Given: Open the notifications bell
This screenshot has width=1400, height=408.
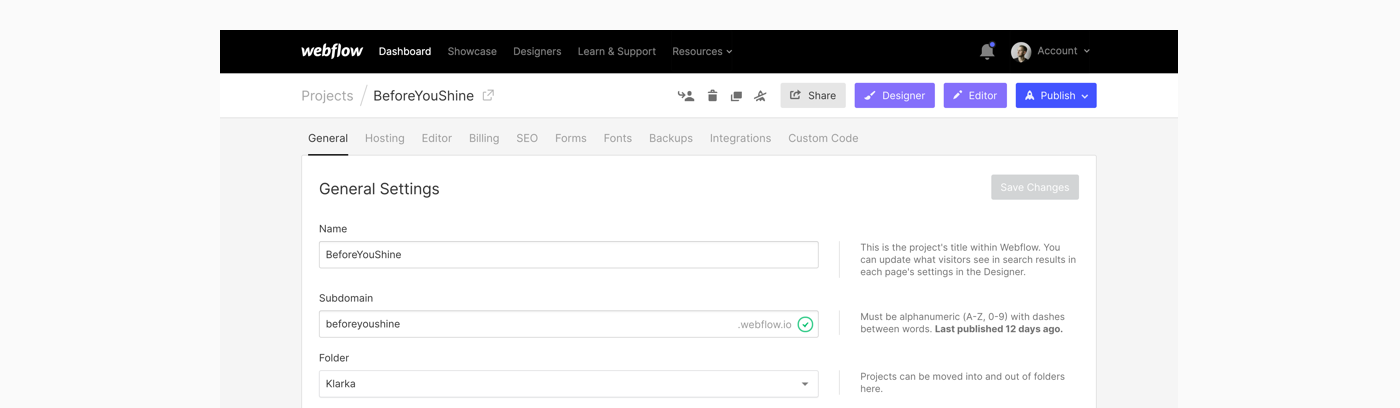Looking at the screenshot, I should pyautogui.click(x=987, y=51).
